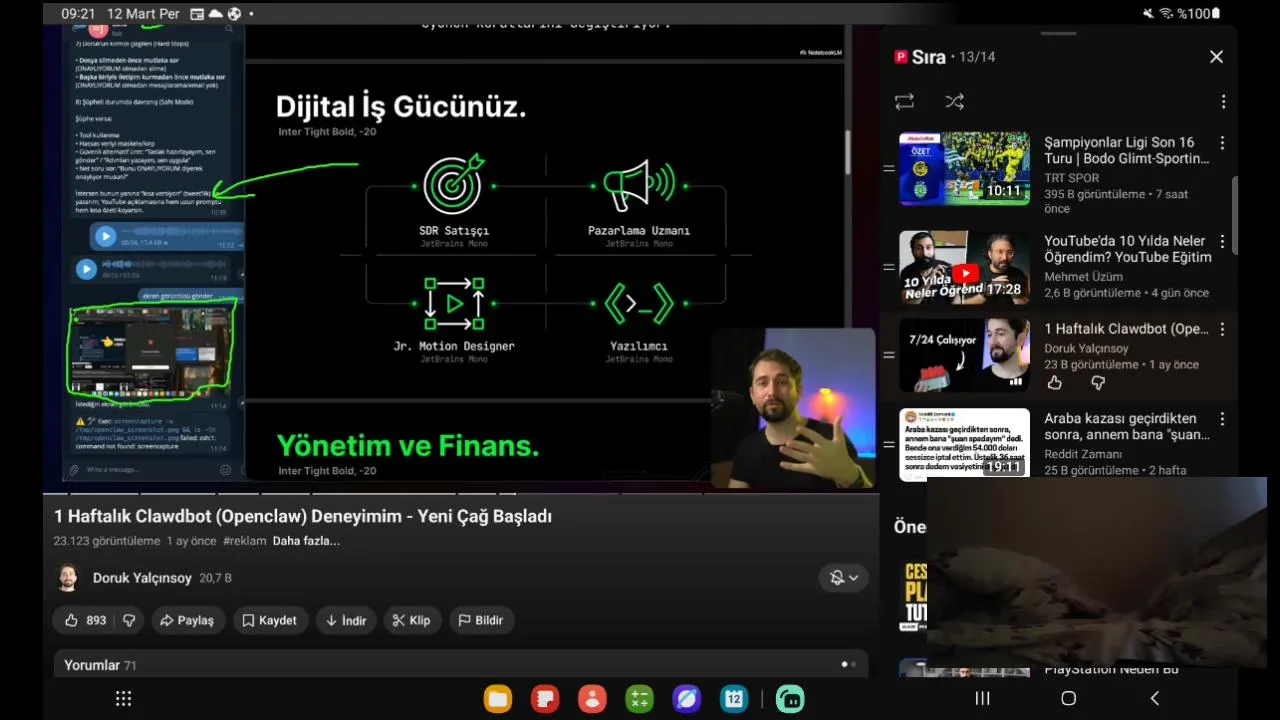Go back with the navigation arrow
This screenshot has width=1280, height=720.
point(1155,699)
